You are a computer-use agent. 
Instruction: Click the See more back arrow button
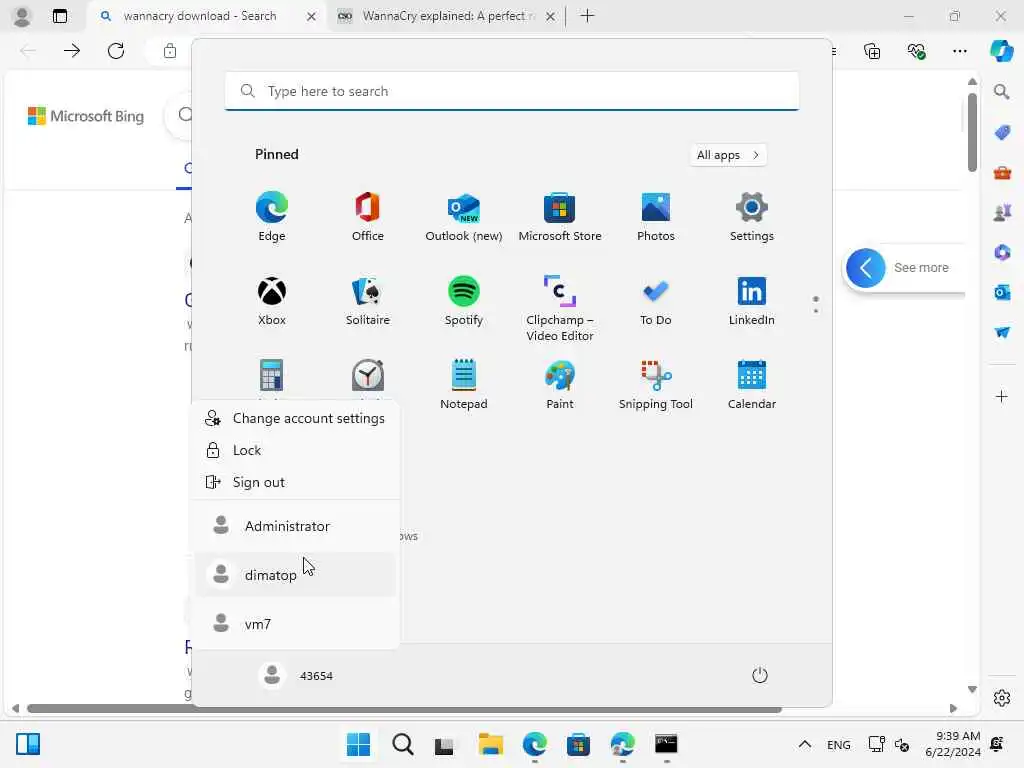click(x=865, y=268)
